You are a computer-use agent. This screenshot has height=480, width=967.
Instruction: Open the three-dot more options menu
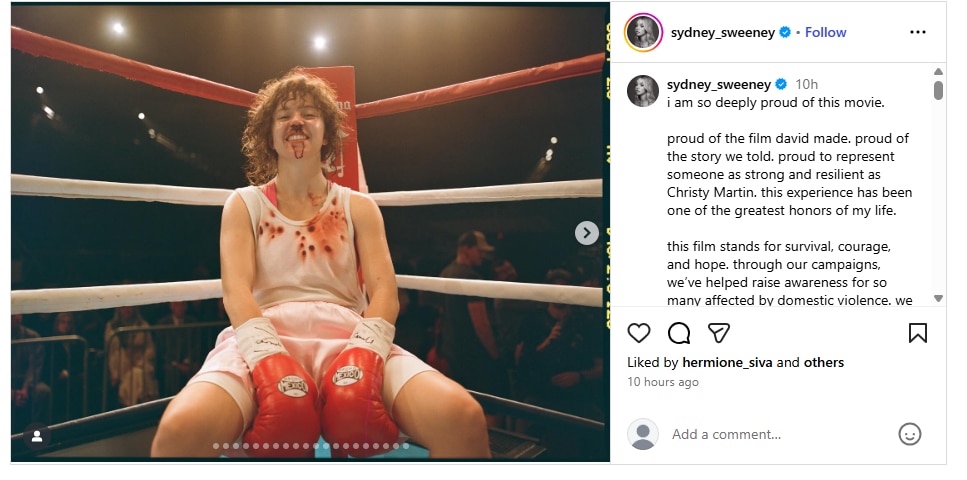tap(917, 32)
